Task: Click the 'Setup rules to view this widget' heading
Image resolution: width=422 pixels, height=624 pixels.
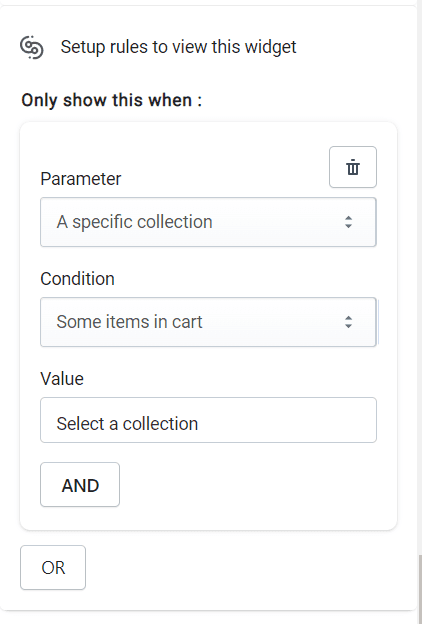Action: (x=178, y=47)
